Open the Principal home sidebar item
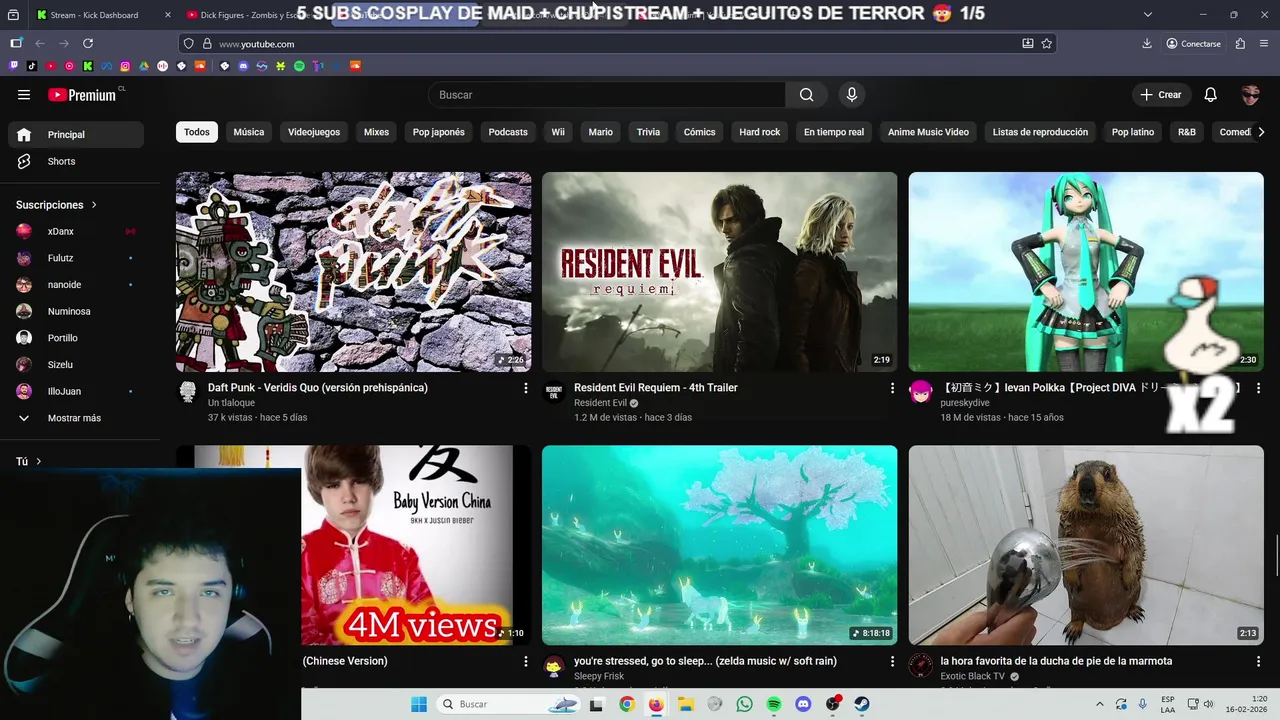Screen dimensions: 1280x720 pos(76,135)
